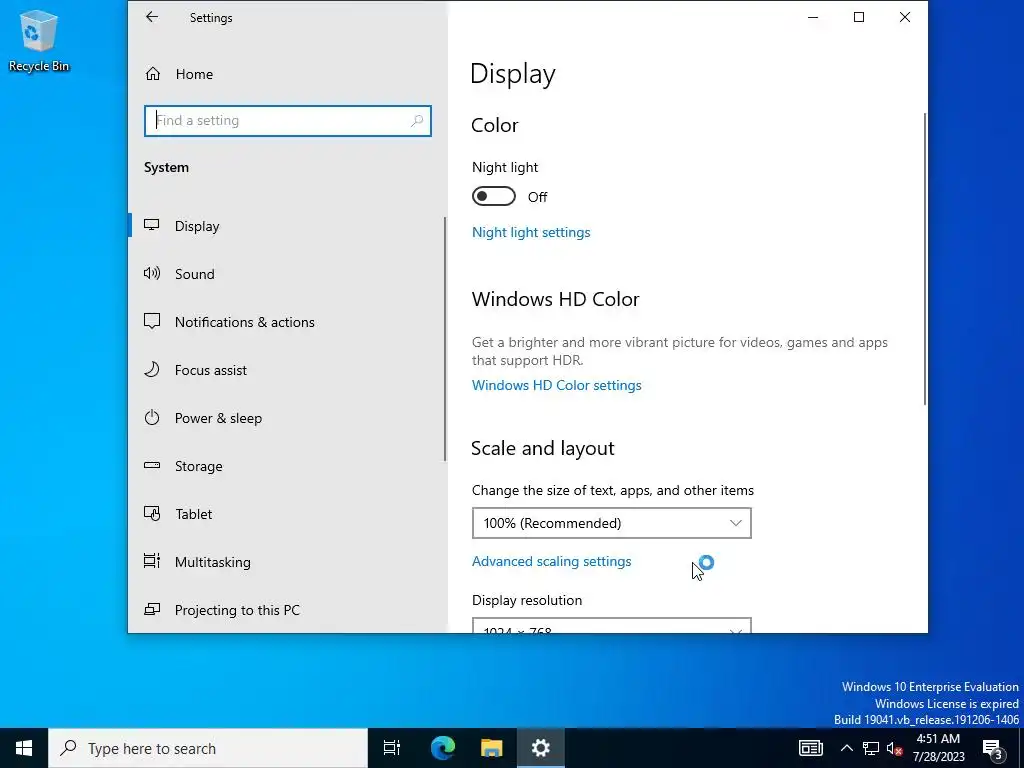Click the network tray icon

coord(871,748)
